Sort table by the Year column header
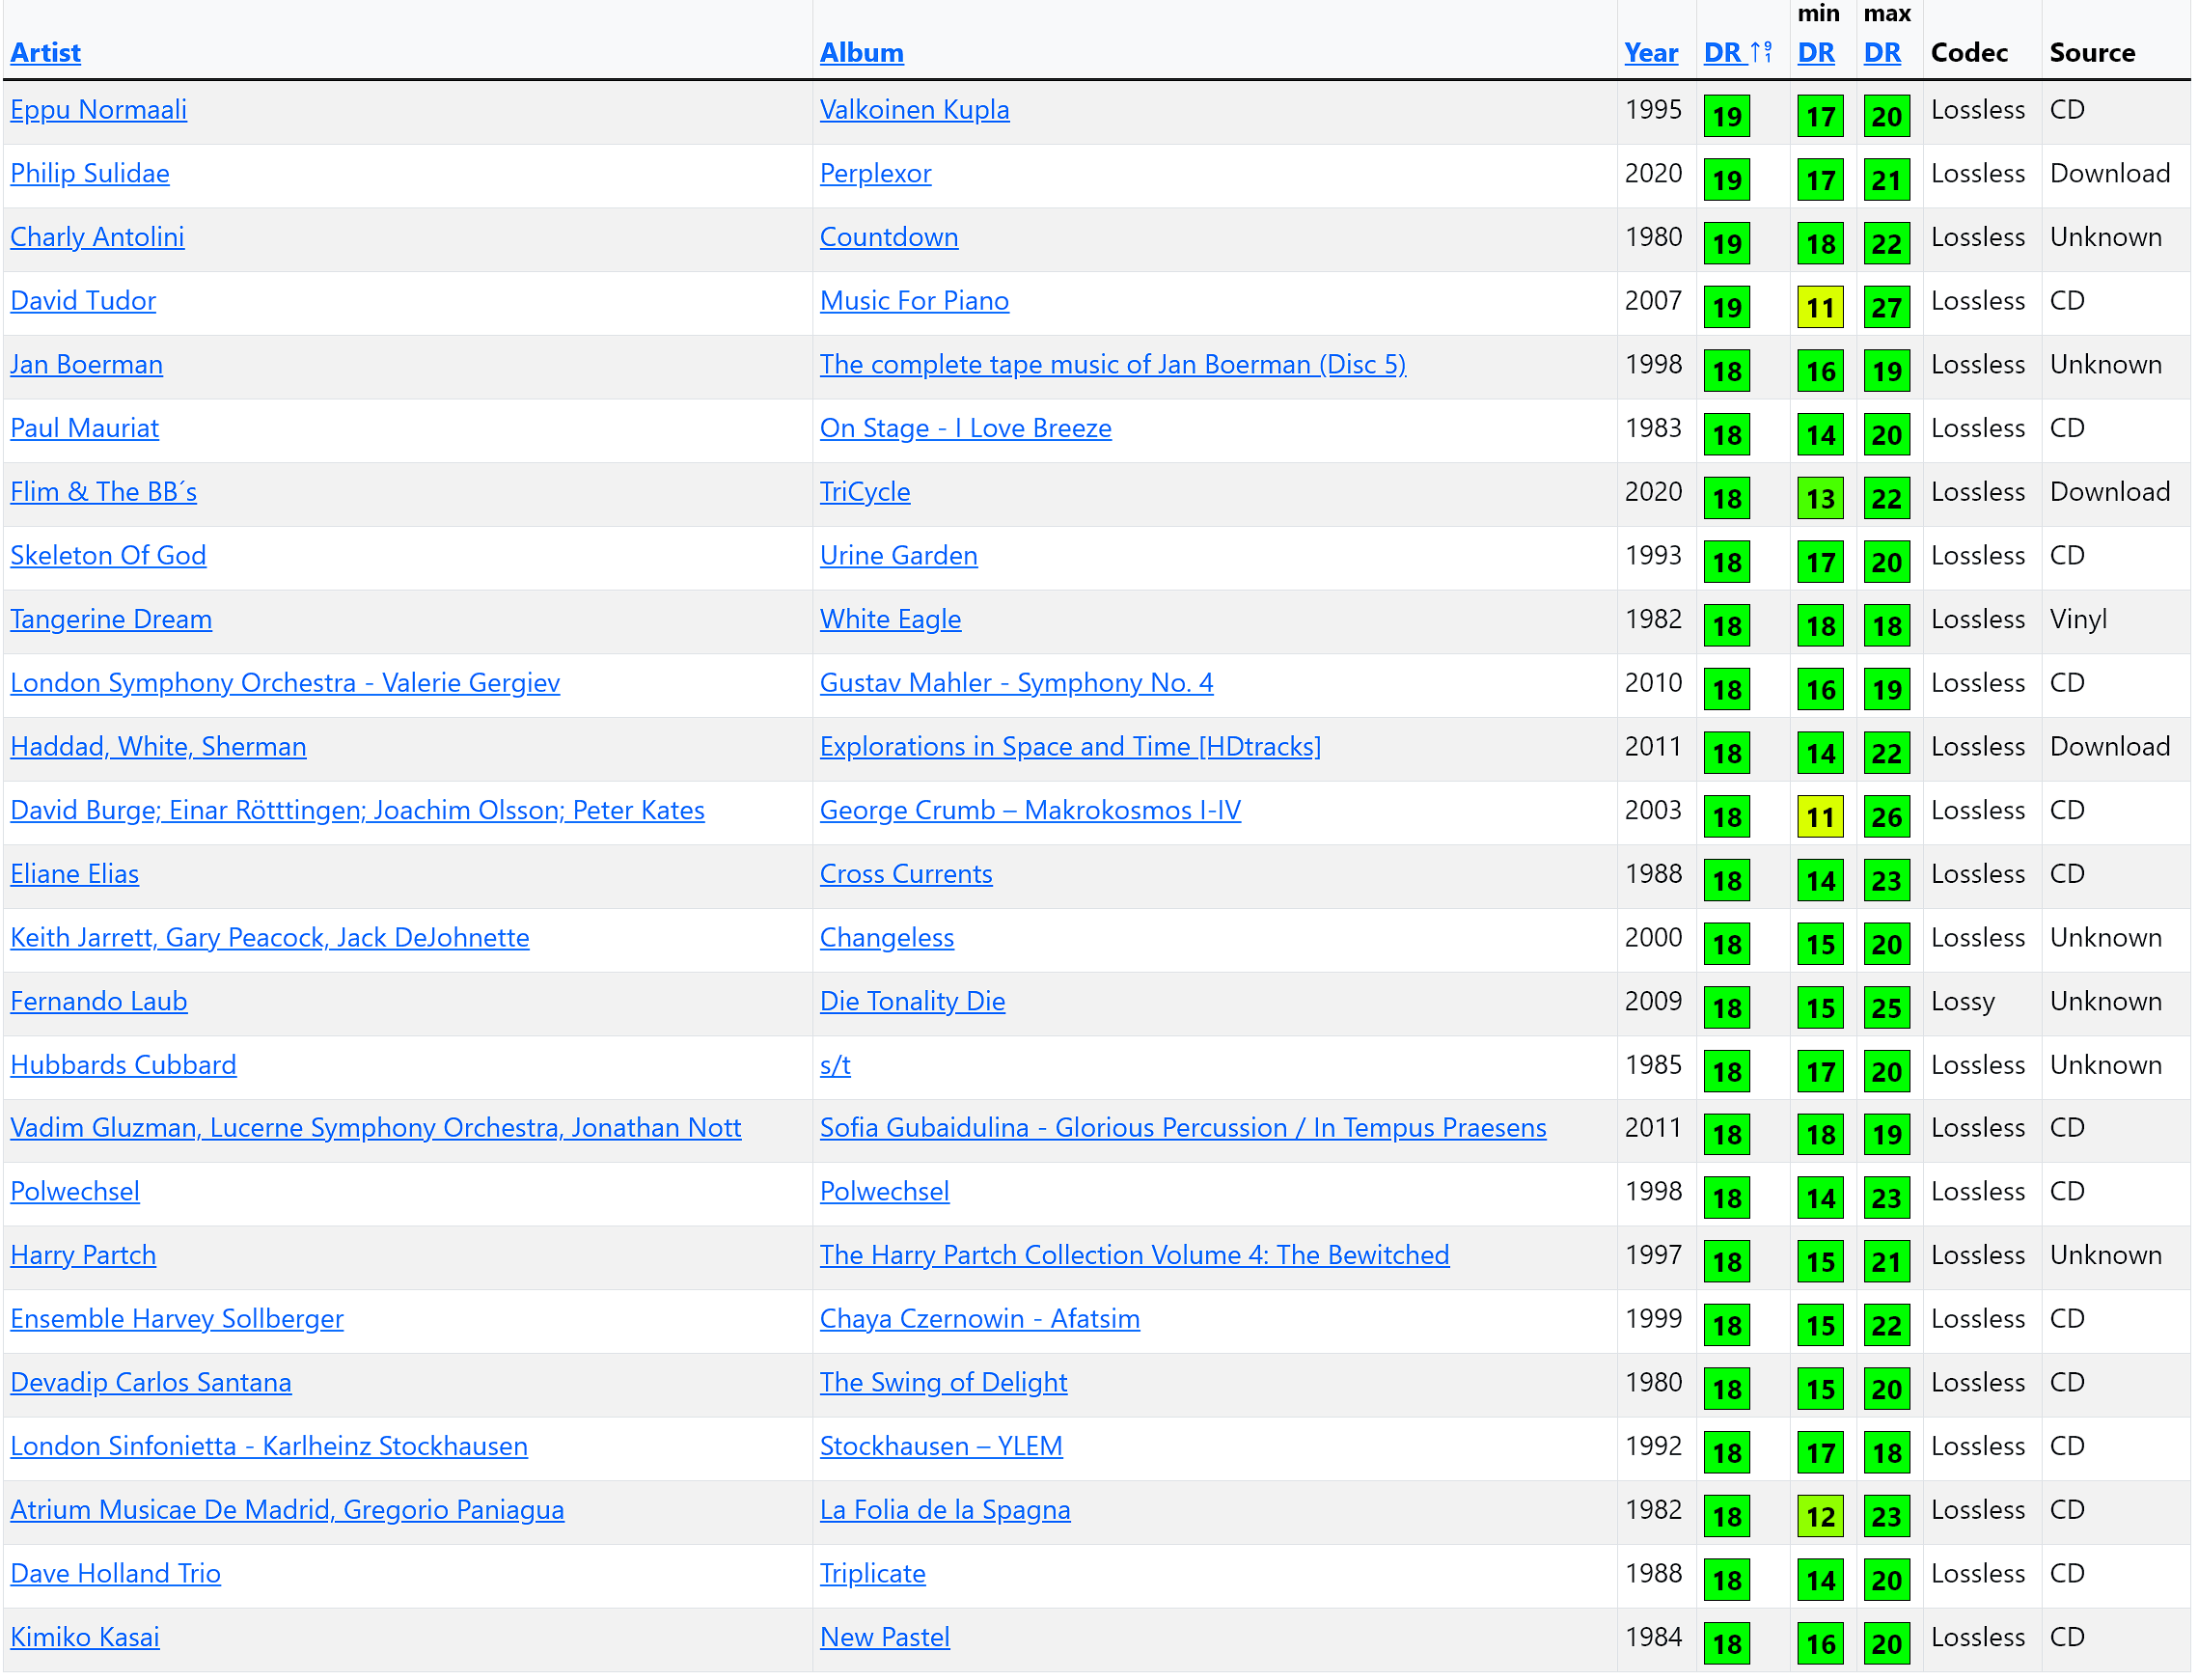Image resolution: width=2198 pixels, height=1680 pixels. [1650, 53]
